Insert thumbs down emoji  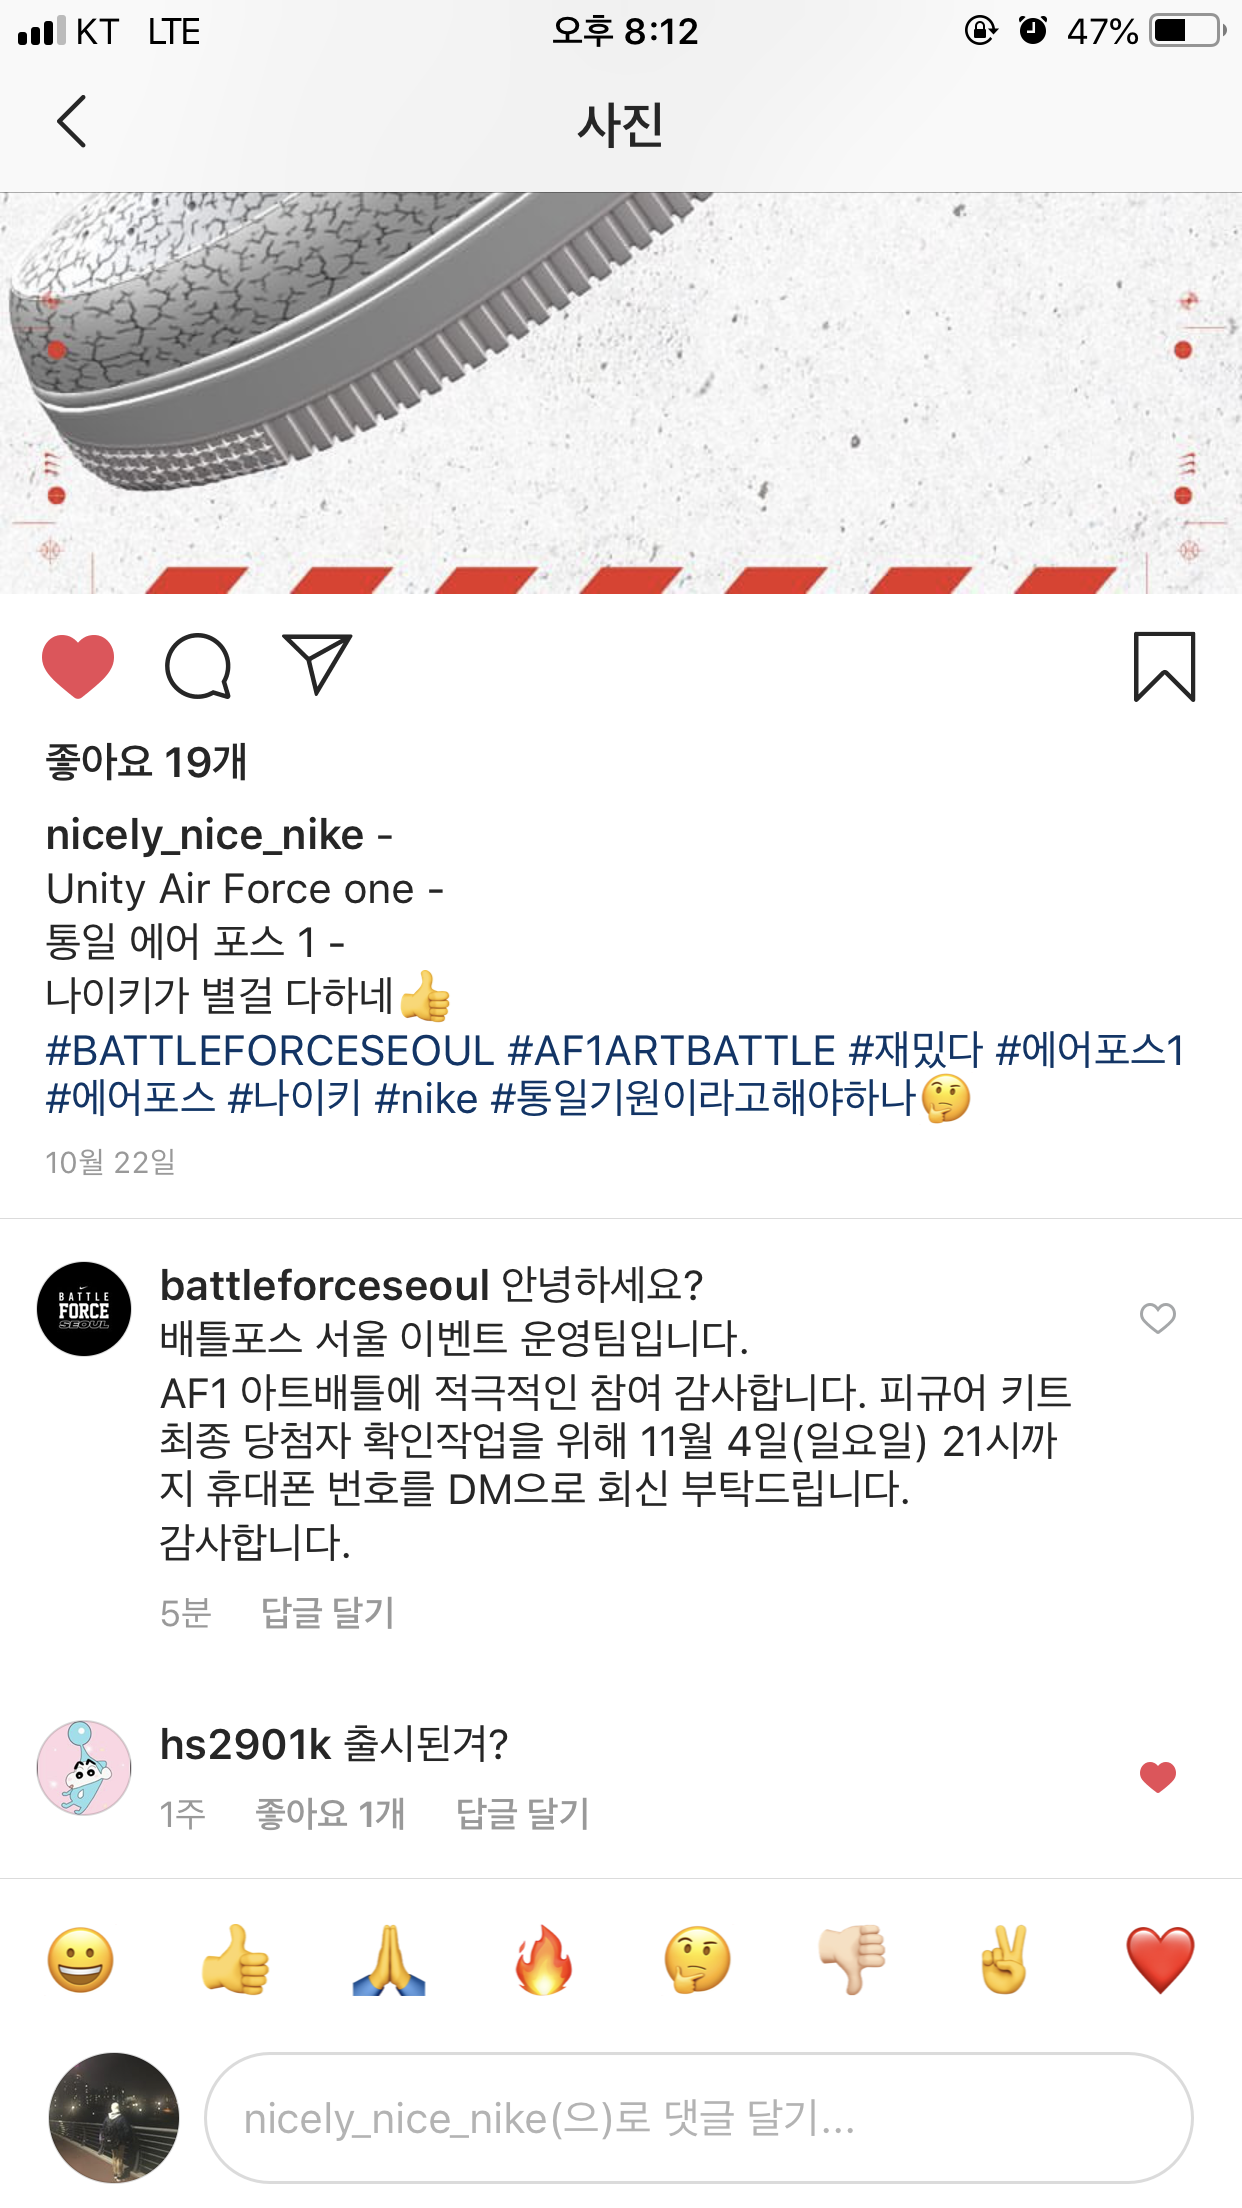852,1960
